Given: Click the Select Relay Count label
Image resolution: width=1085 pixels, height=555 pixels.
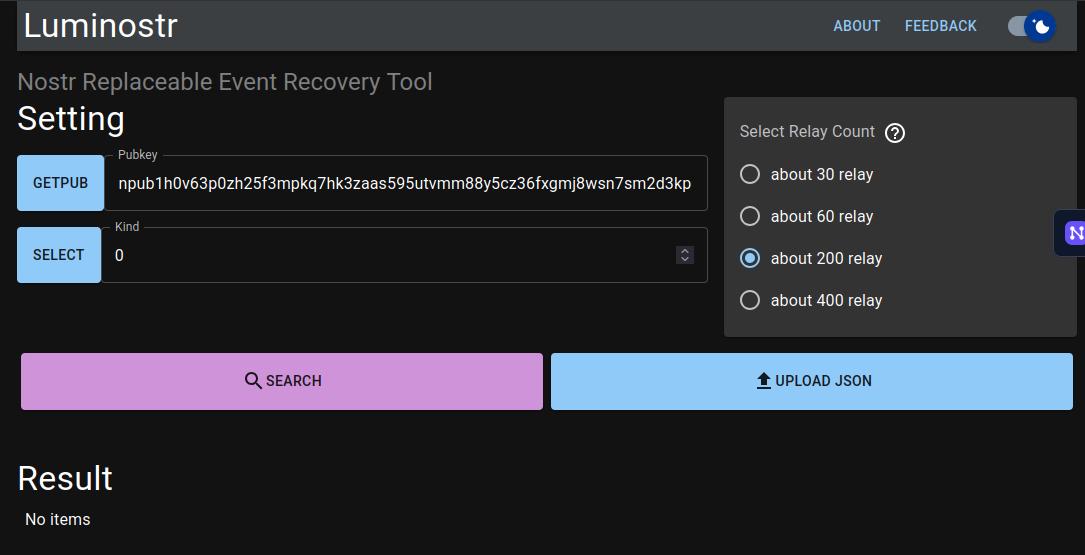Looking at the screenshot, I should click(807, 131).
